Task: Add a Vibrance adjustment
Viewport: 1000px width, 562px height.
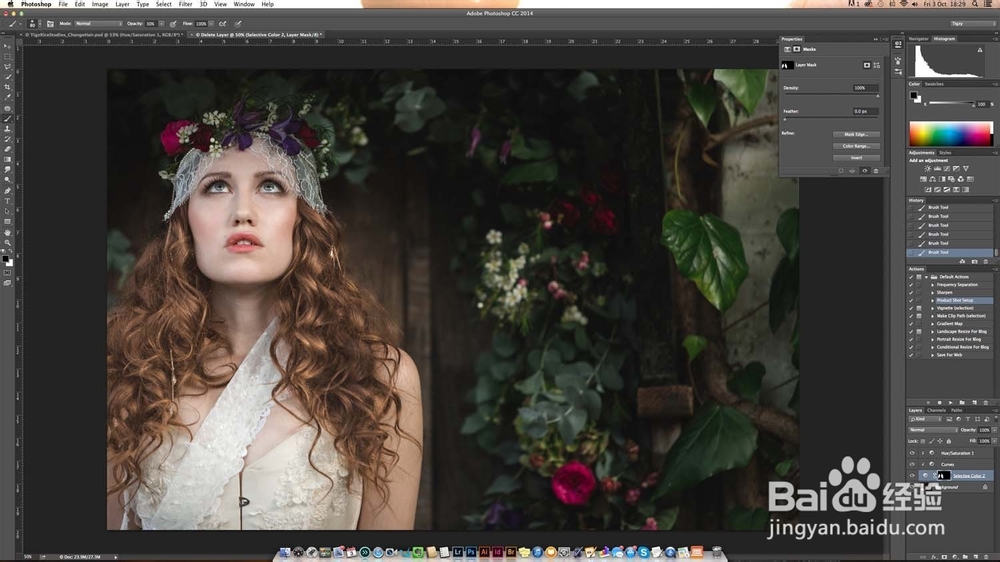Action: coord(966,168)
